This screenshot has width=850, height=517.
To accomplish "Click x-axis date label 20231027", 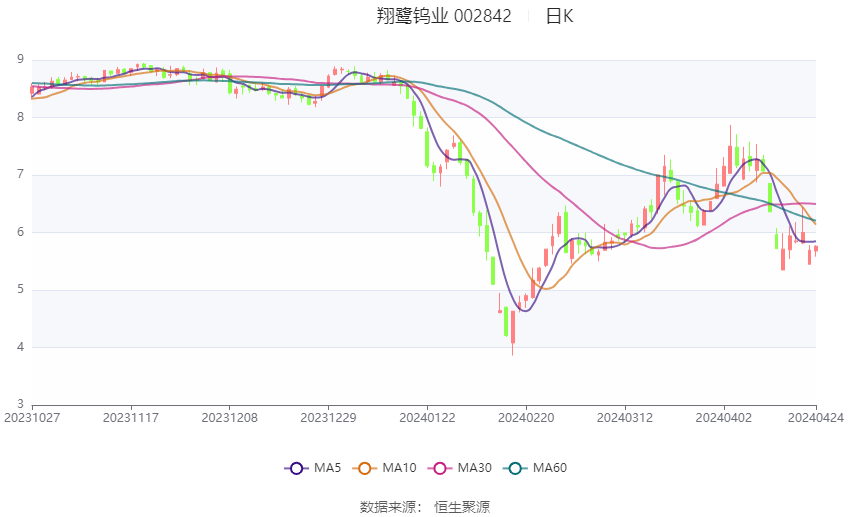I will click(x=32, y=418).
